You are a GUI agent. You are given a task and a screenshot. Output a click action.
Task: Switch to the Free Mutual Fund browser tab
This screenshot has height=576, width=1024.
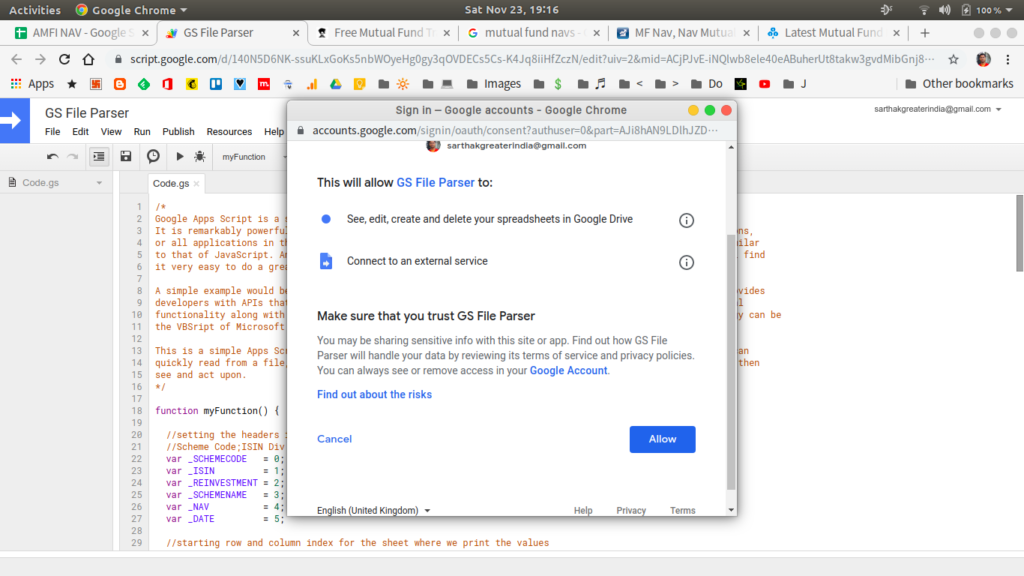(x=383, y=33)
